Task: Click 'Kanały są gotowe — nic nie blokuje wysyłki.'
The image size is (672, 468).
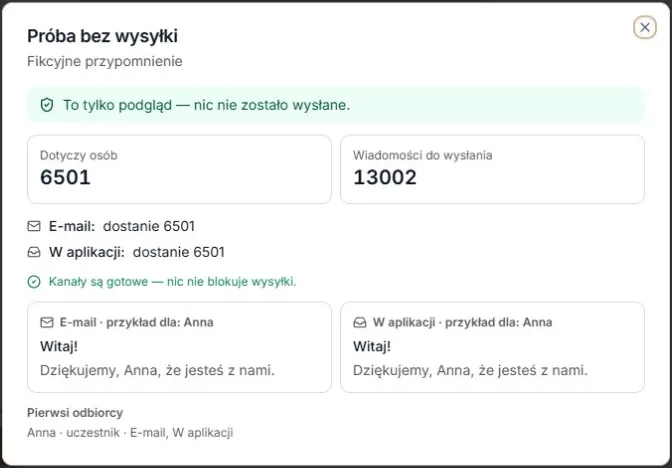Action: click(172, 282)
